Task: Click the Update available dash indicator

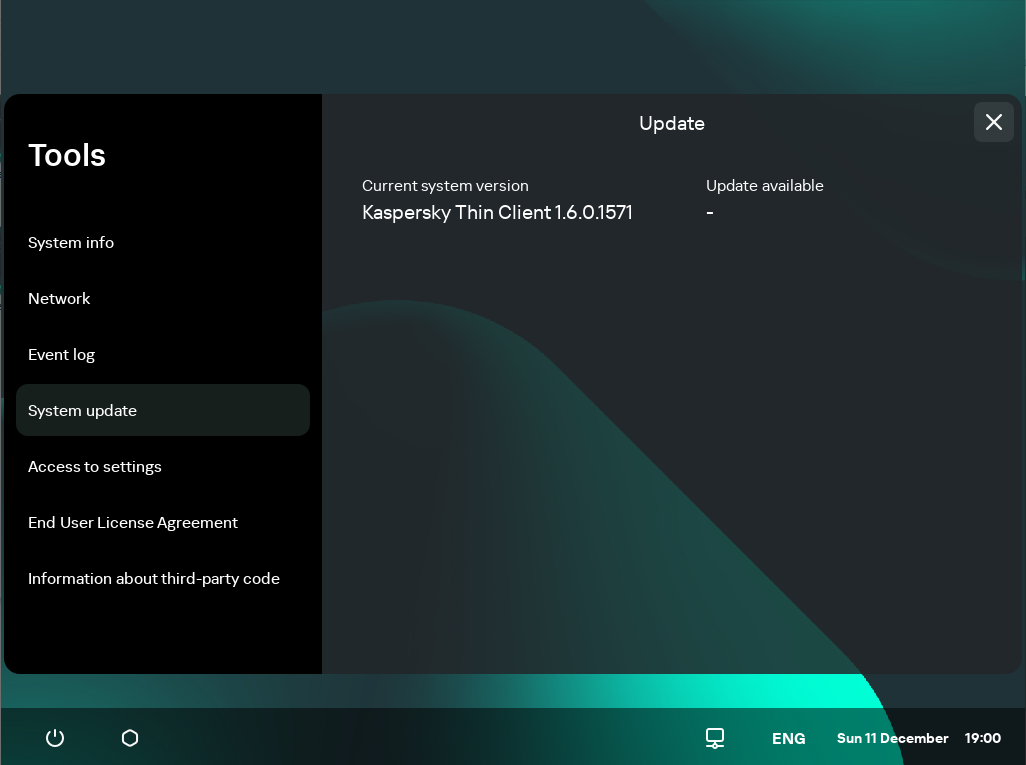Action: (x=710, y=212)
